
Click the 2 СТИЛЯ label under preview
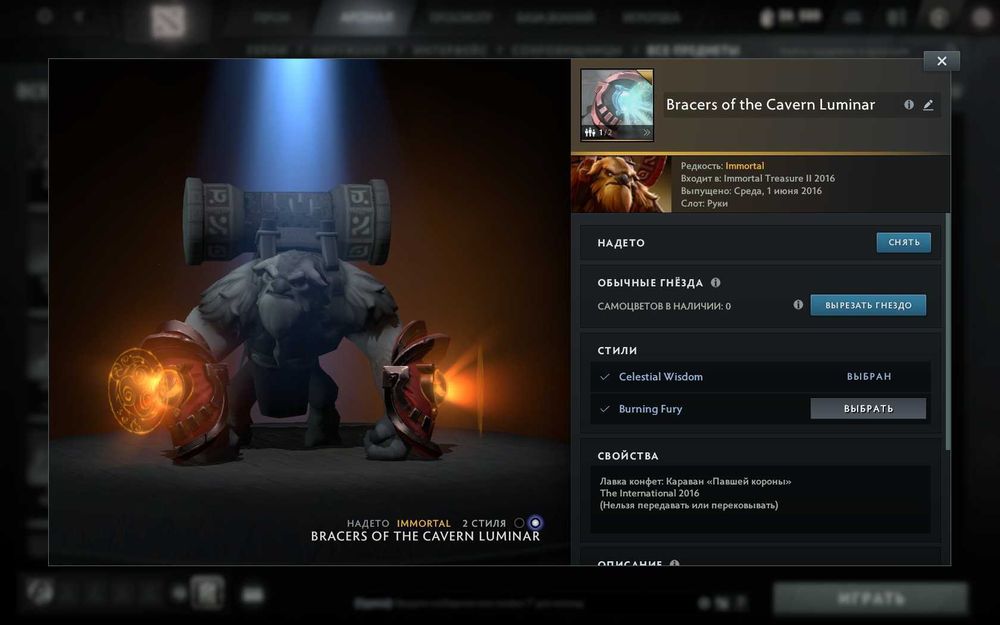pos(484,524)
